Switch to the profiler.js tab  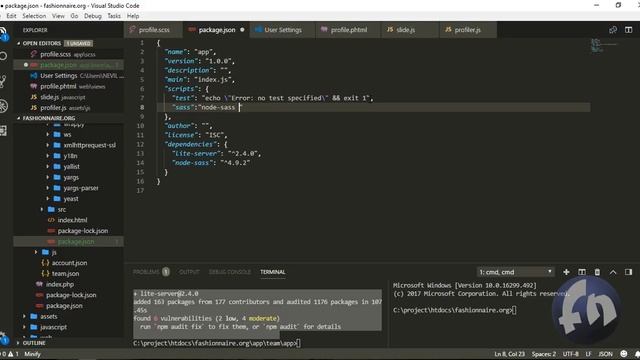[x=468, y=30]
